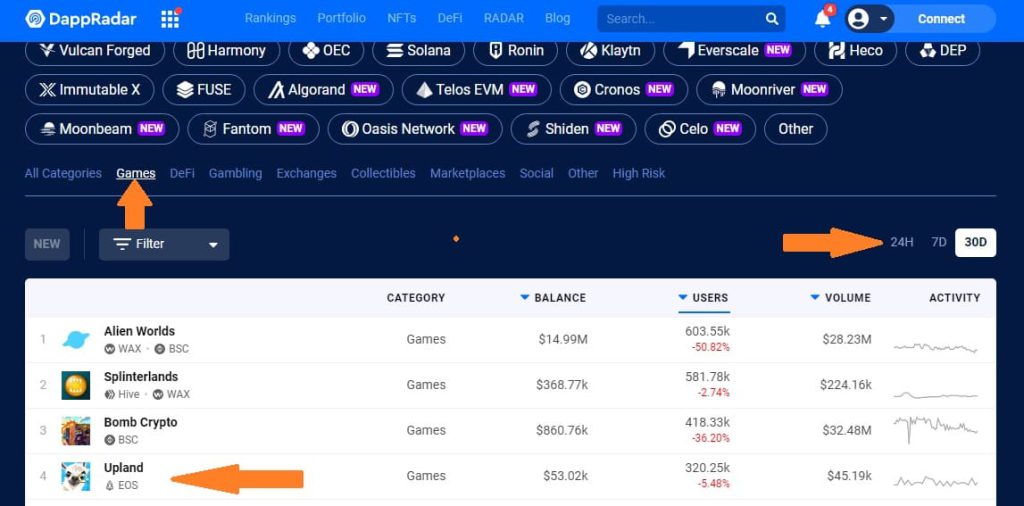Select the Telos EVM chain pill
Screen dimensions: 1024x506
[477, 89]
